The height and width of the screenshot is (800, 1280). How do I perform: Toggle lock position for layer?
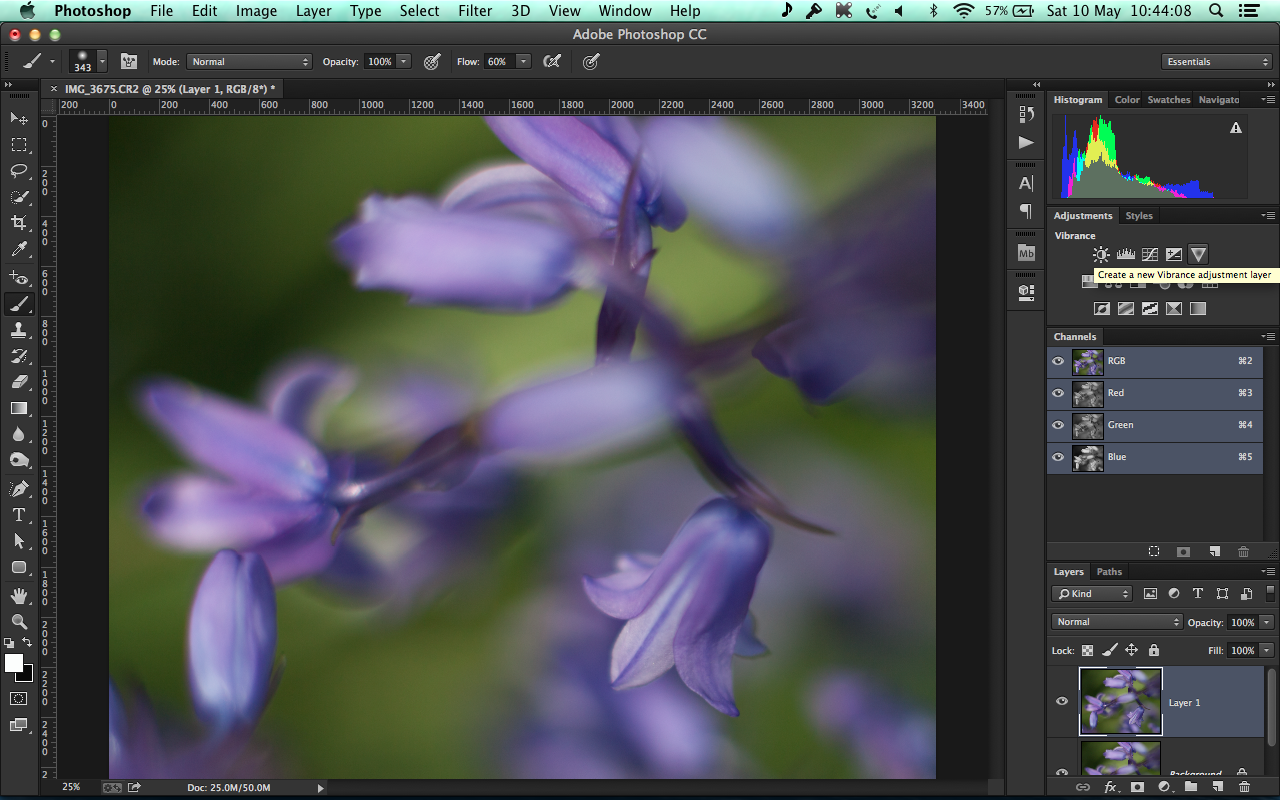pos(1131,650)
